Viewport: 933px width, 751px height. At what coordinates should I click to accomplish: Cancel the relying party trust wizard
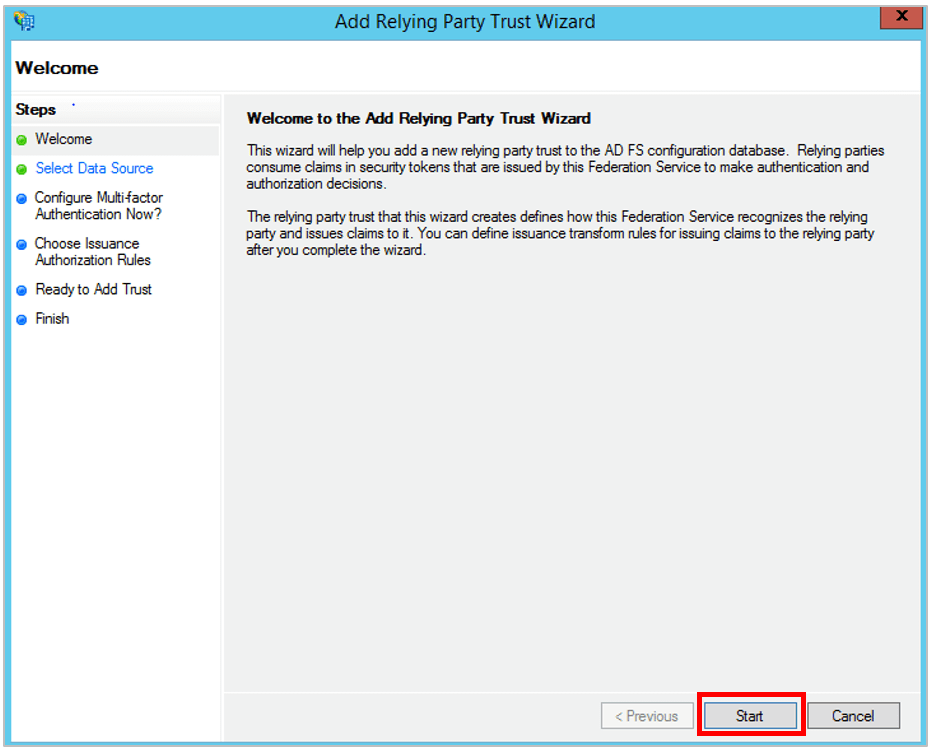852,716
